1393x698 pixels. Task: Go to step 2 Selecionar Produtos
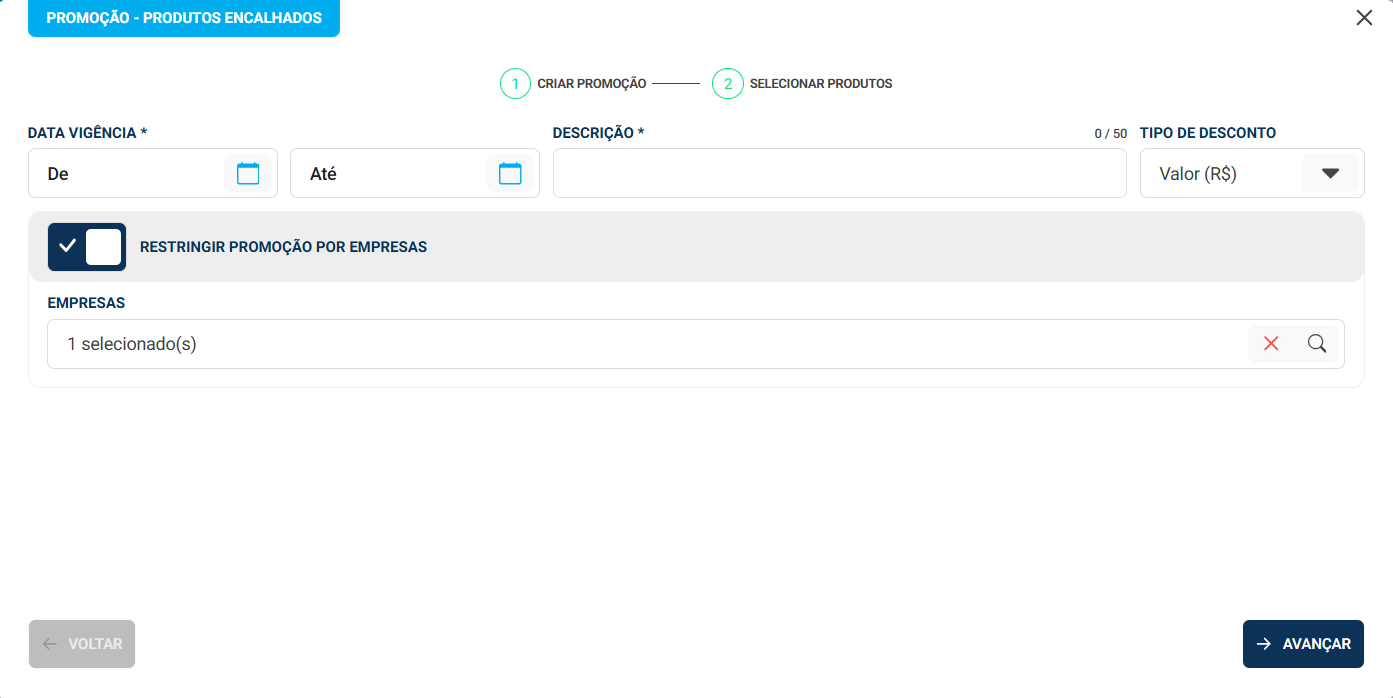tap(802, 84)
